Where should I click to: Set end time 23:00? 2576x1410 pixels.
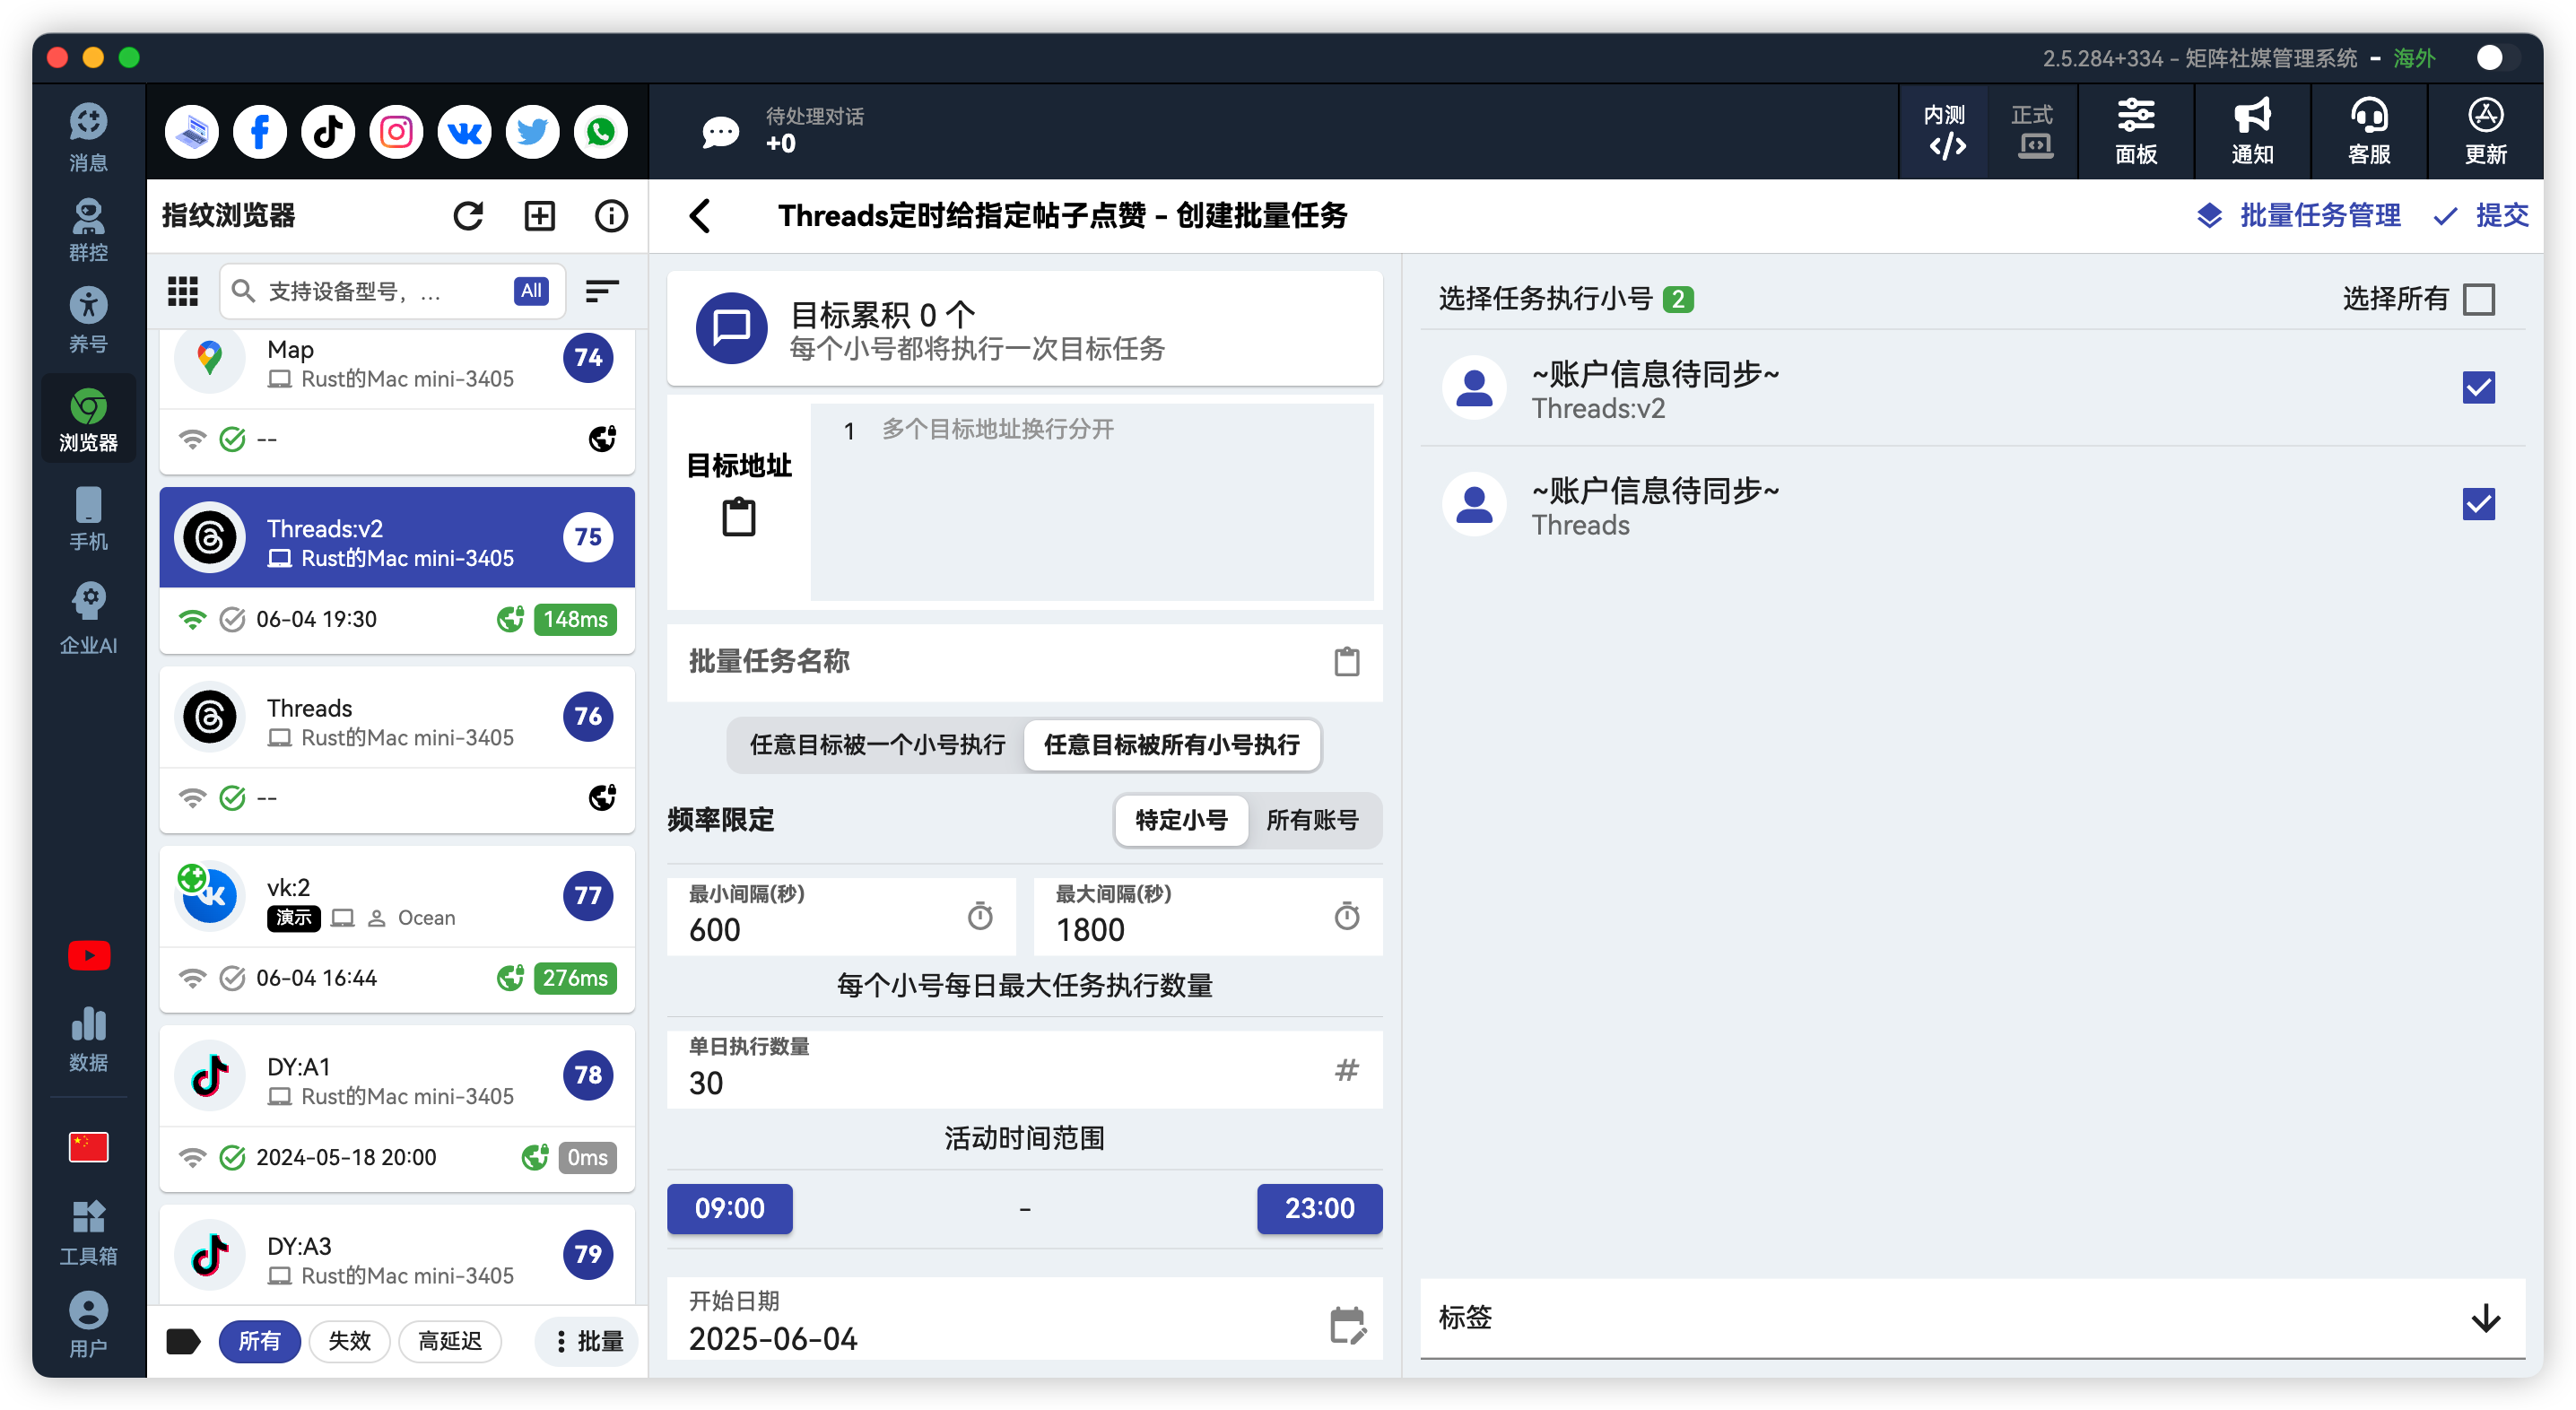point(1319,1208)
